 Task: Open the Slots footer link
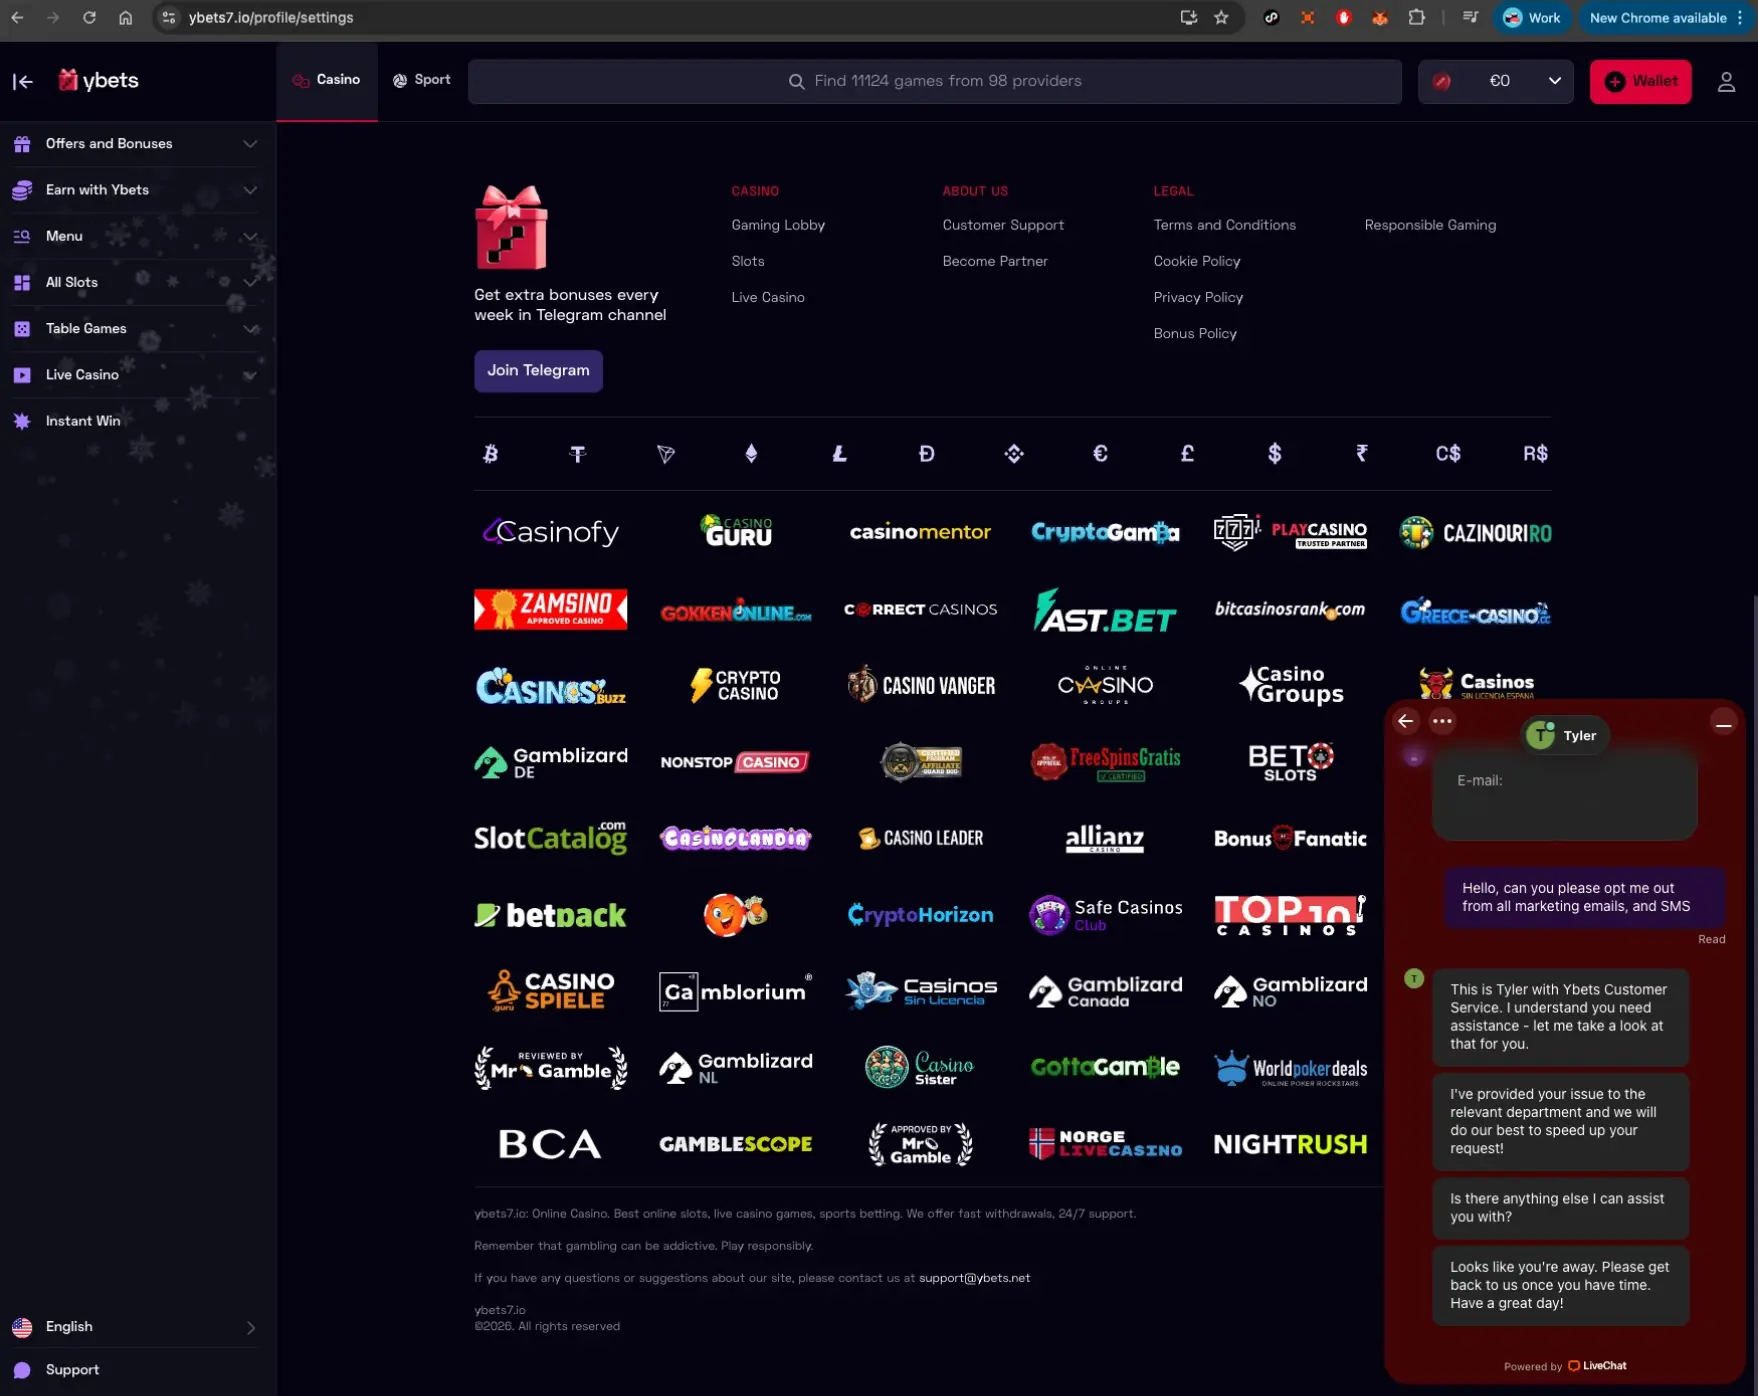(748, 261)
